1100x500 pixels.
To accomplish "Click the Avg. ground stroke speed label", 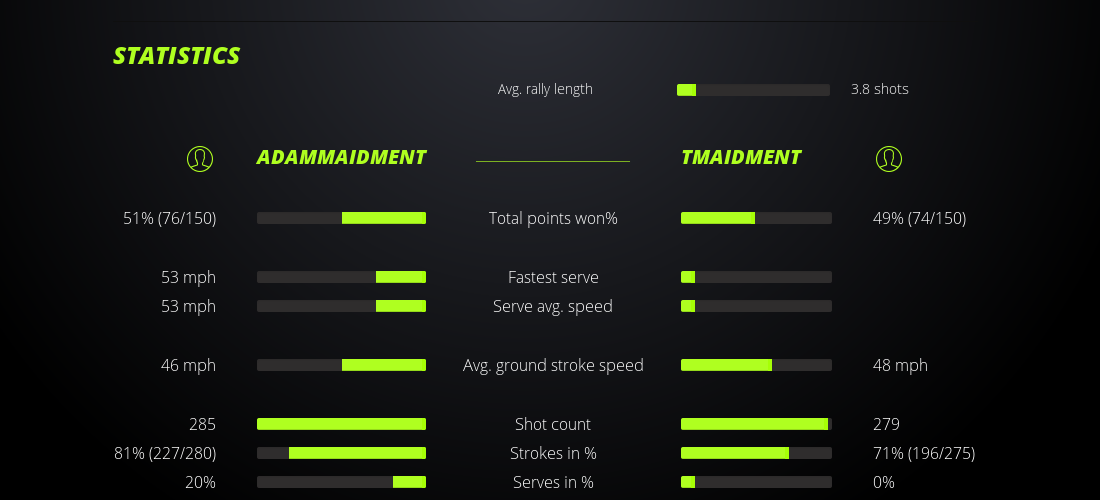I will pos(553,365).
